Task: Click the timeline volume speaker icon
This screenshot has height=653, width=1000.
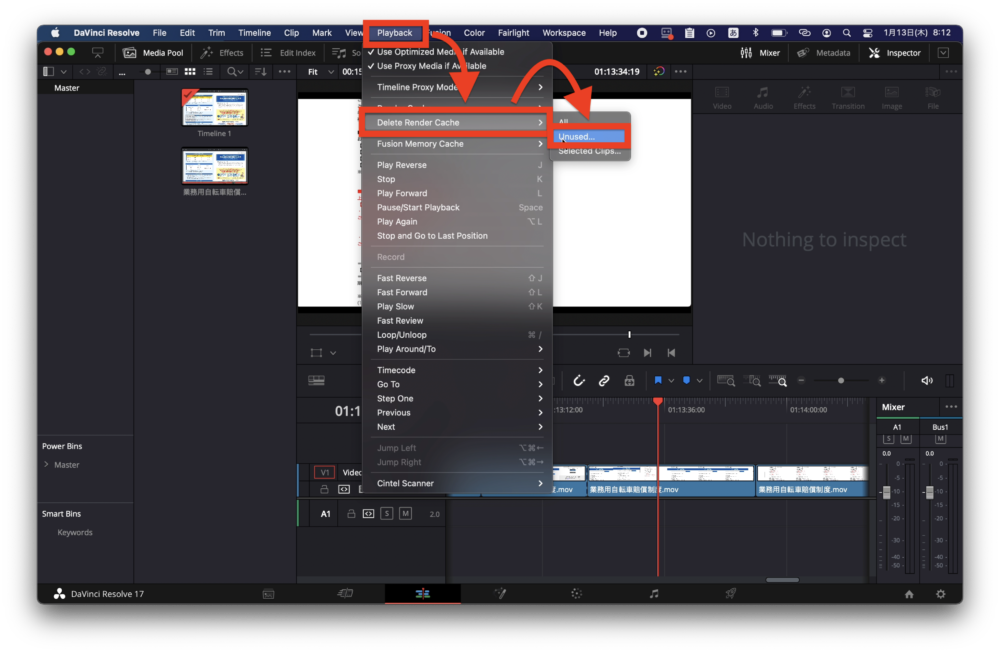Action: coord(927,381)
